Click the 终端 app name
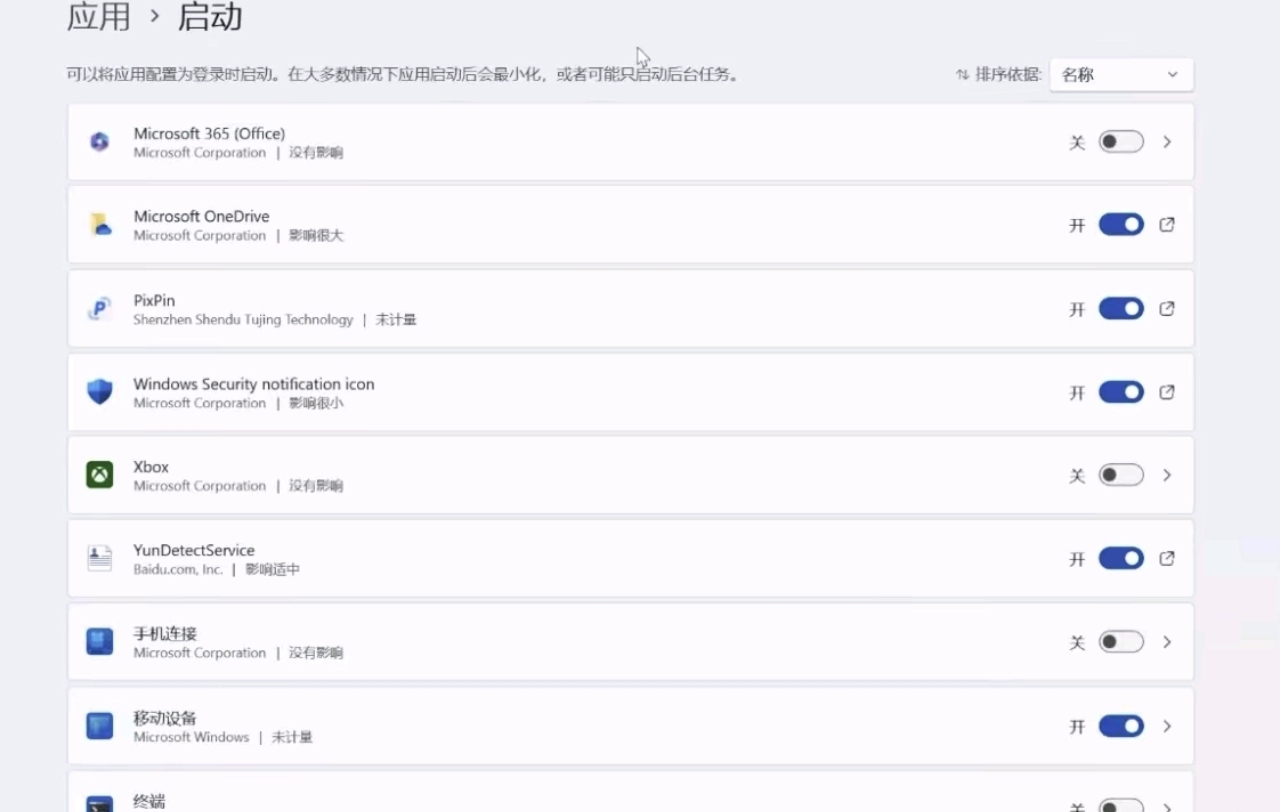This screenshot has height=812, width=1280. tap(149, 802)
